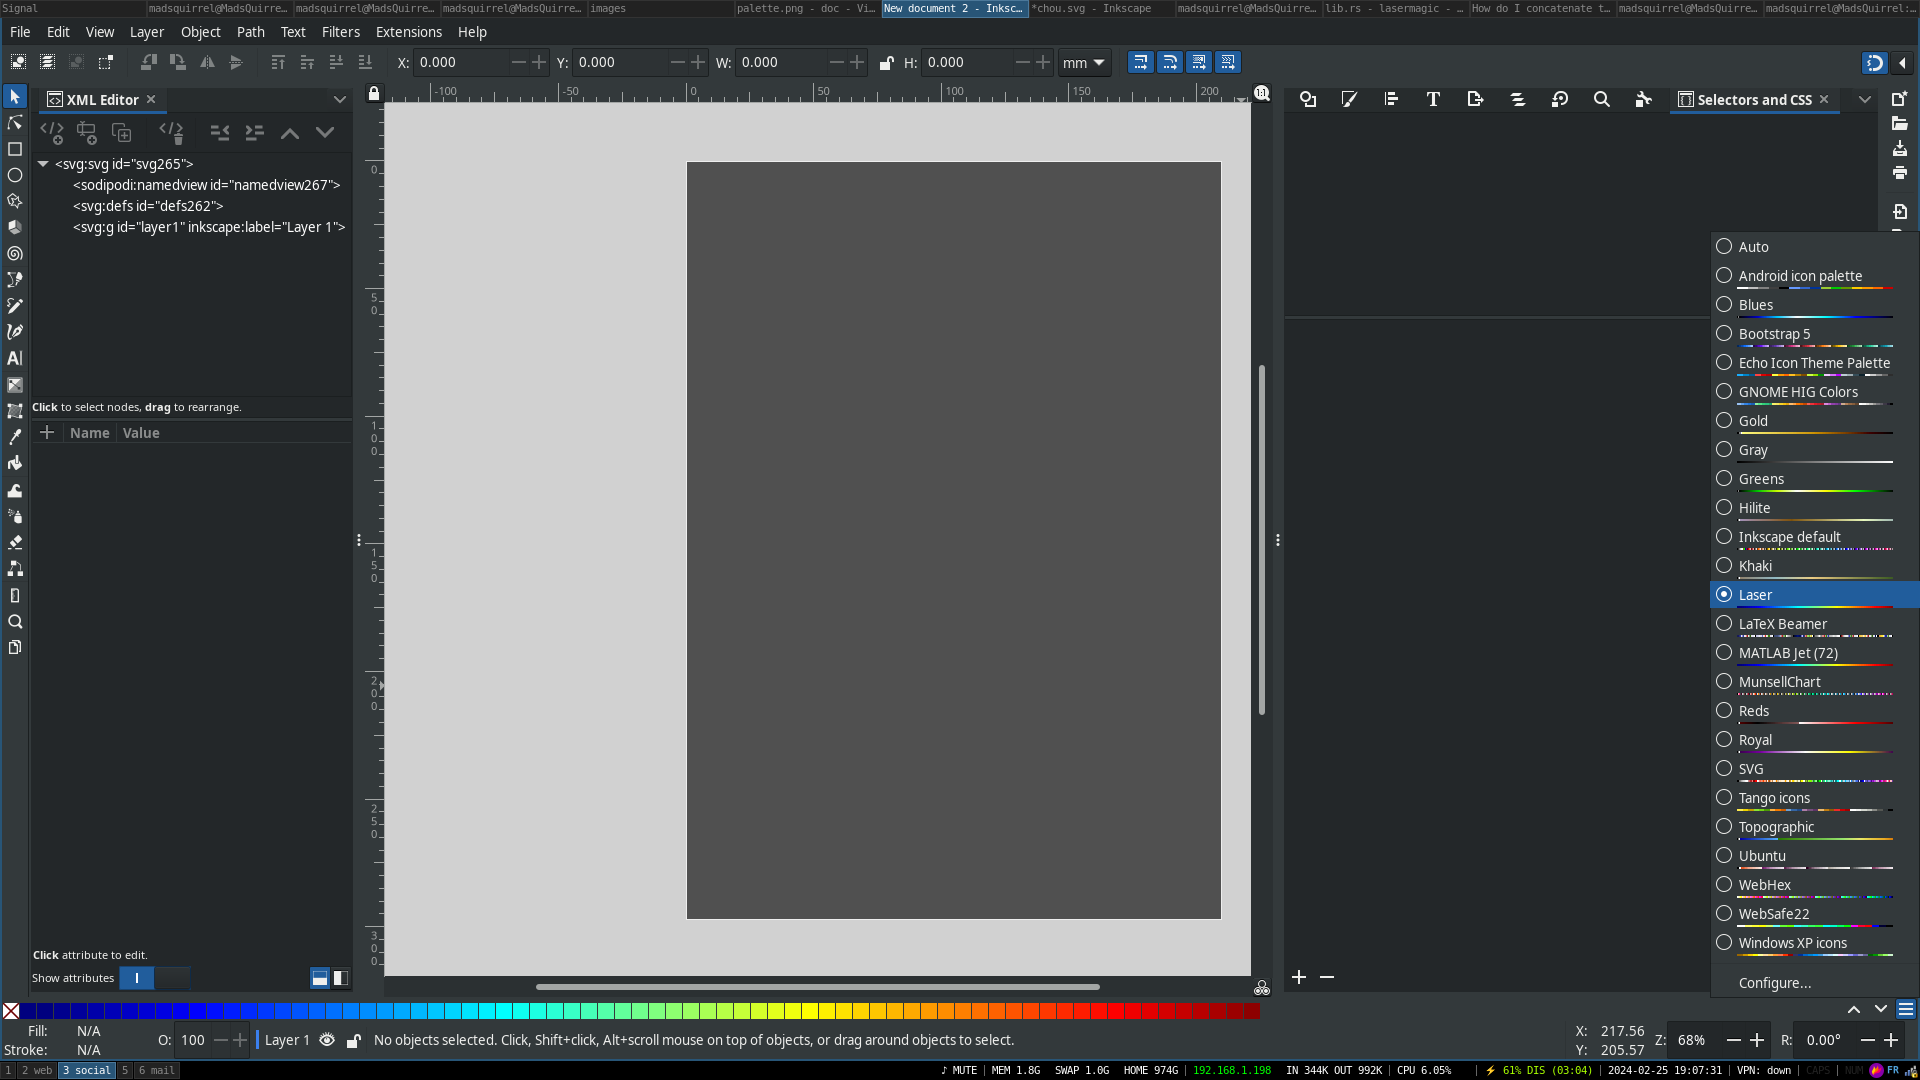Switch to the Selectors and CSS tab

click(x=1753, y=99)
